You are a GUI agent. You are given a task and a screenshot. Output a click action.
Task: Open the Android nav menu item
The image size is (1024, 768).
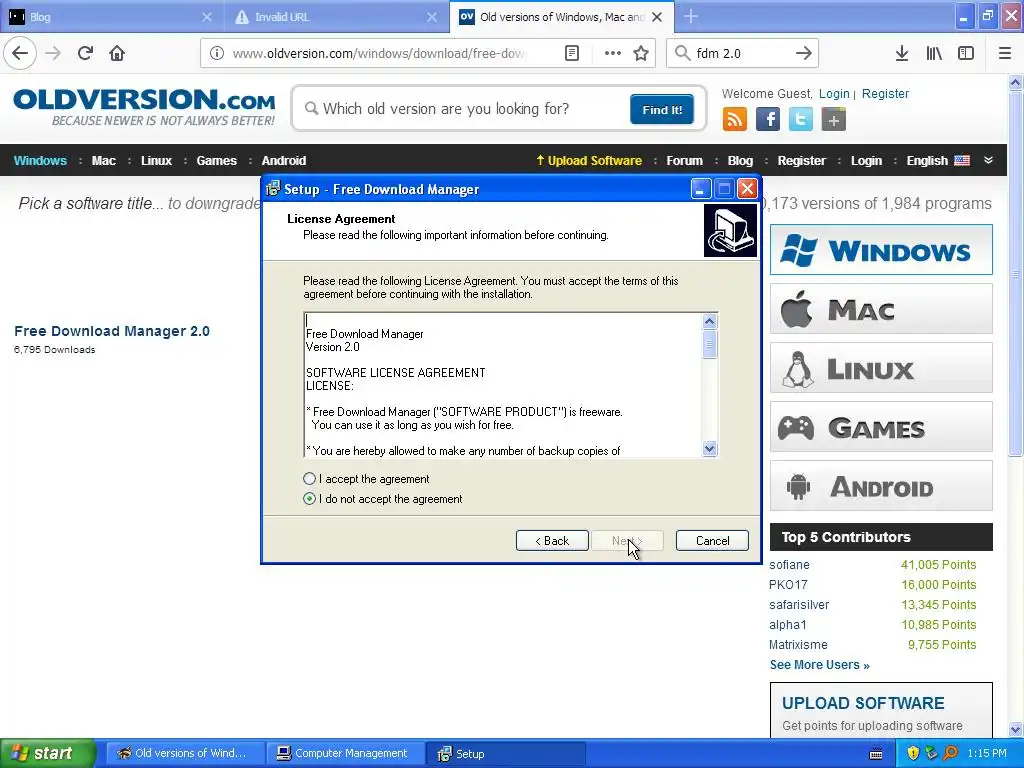tap(283, 160)
